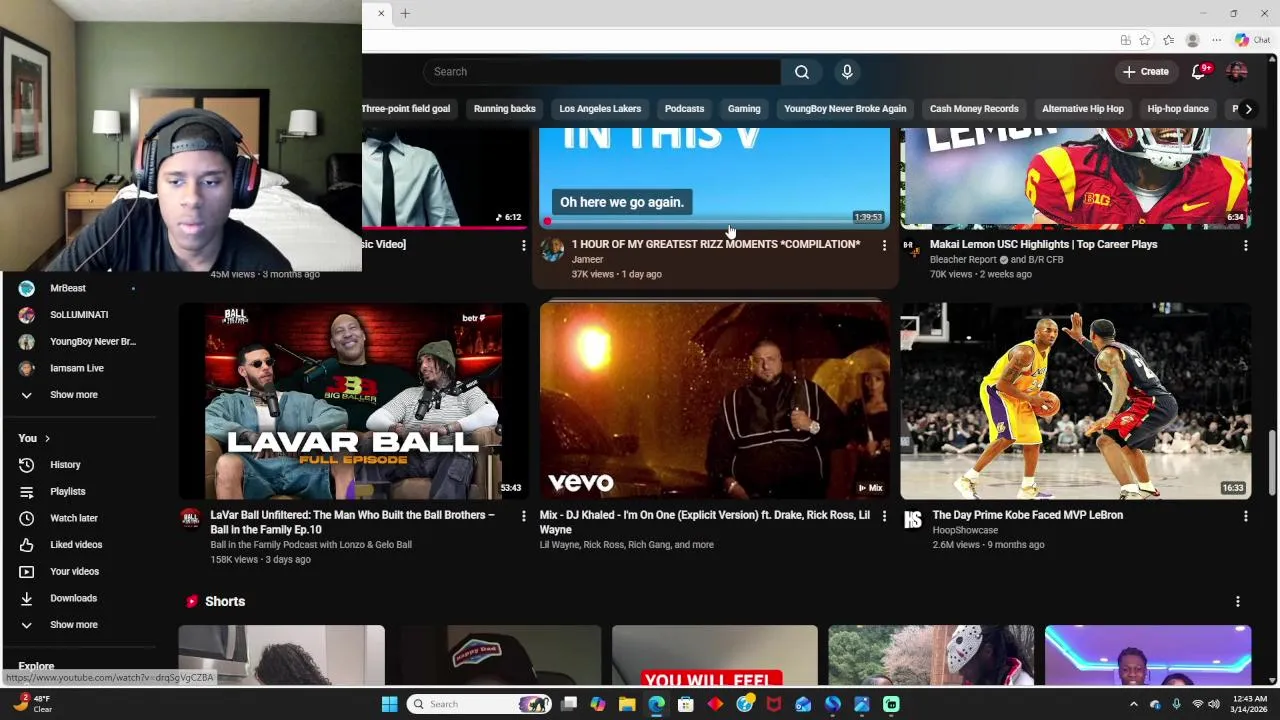
Task: Open YouTube notifications bell
Action: tap(1199, 72)
